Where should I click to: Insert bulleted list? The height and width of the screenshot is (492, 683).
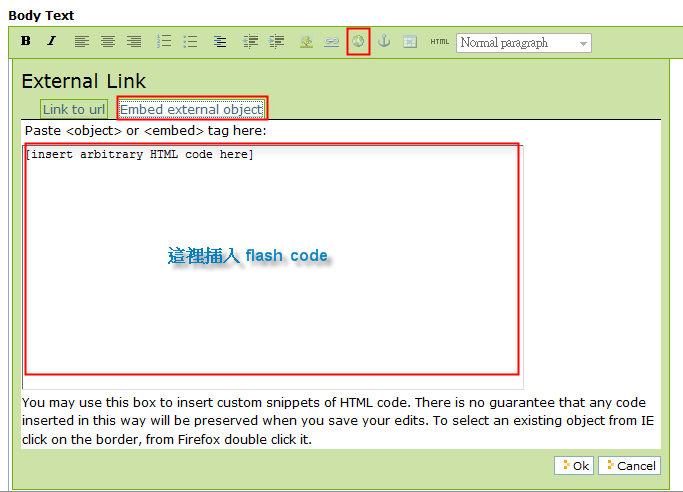pyautogui.click(x=190, y=41)
